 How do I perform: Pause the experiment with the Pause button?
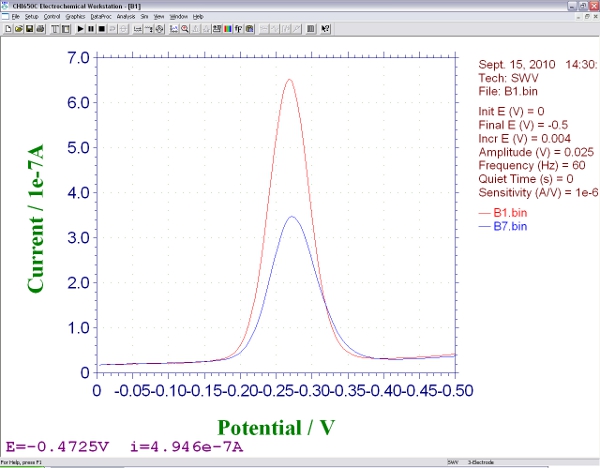click(91, 29)
